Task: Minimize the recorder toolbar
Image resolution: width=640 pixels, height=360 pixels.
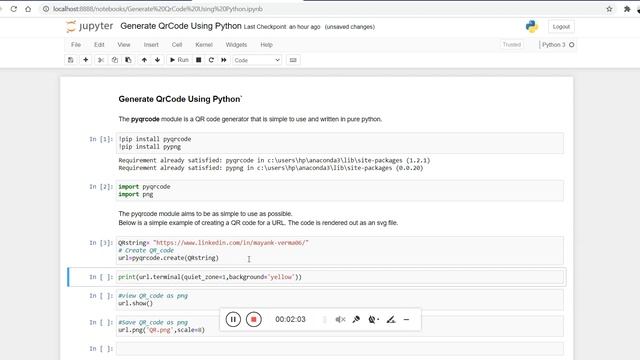Action: [406, 320]
